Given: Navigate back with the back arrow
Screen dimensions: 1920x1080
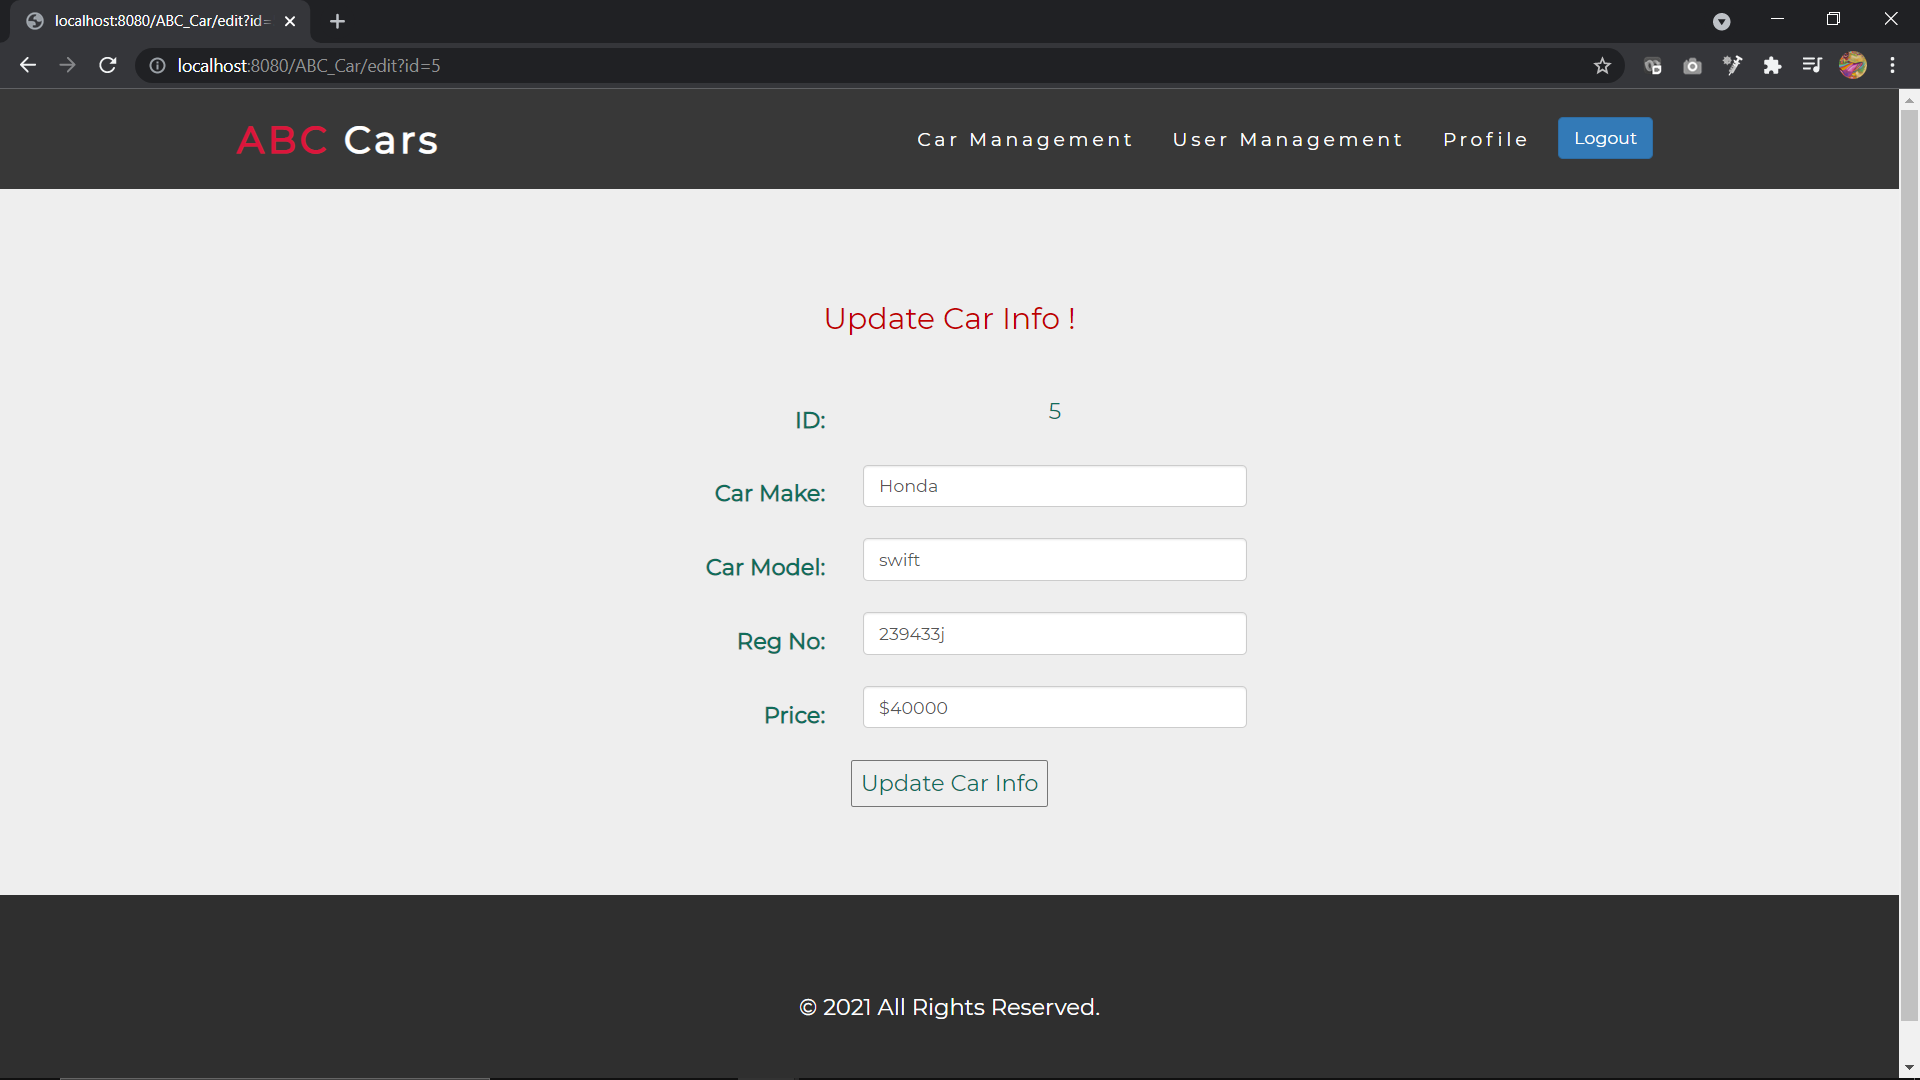Looking at the screenshot, I should click(x=27, y=65).
